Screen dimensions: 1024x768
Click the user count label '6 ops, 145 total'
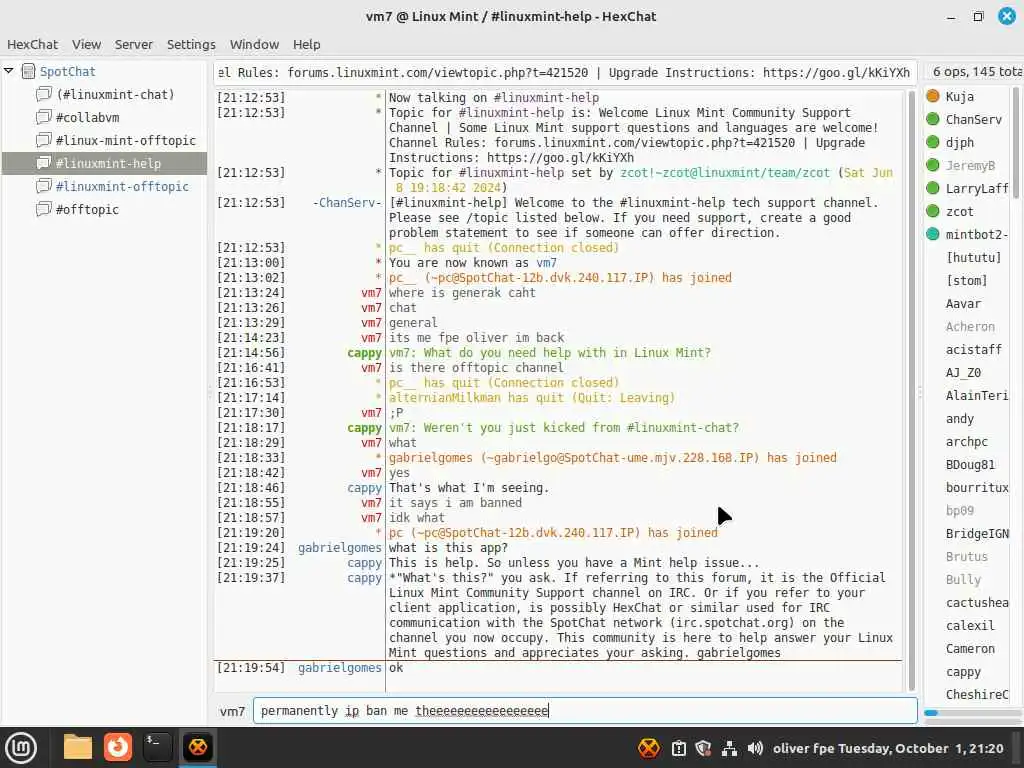[x=976, y=72]
